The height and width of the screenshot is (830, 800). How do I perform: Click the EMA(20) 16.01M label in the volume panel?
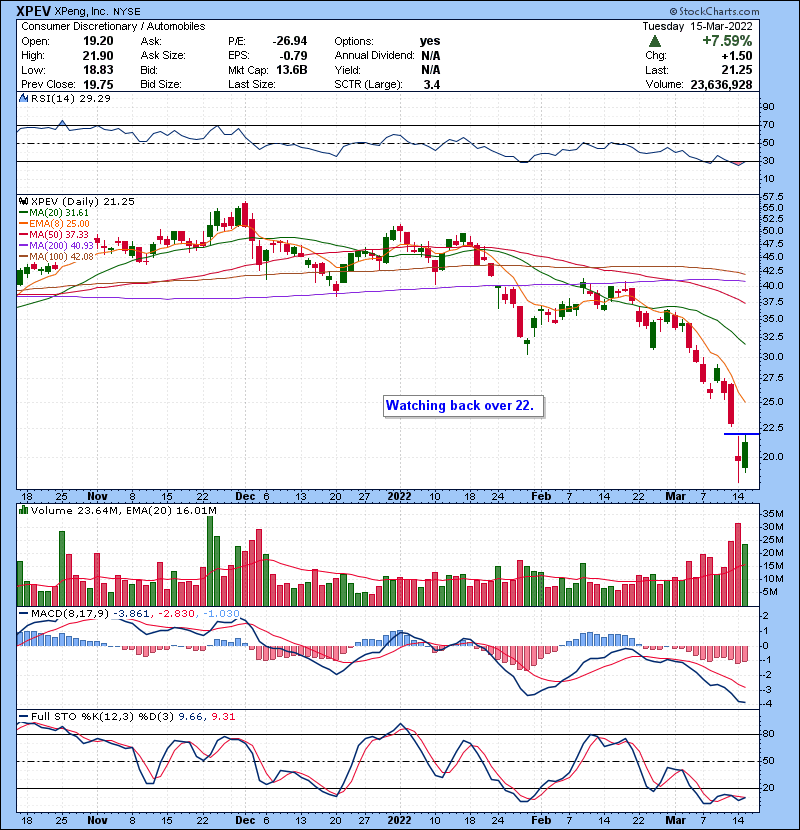(172, 510)
